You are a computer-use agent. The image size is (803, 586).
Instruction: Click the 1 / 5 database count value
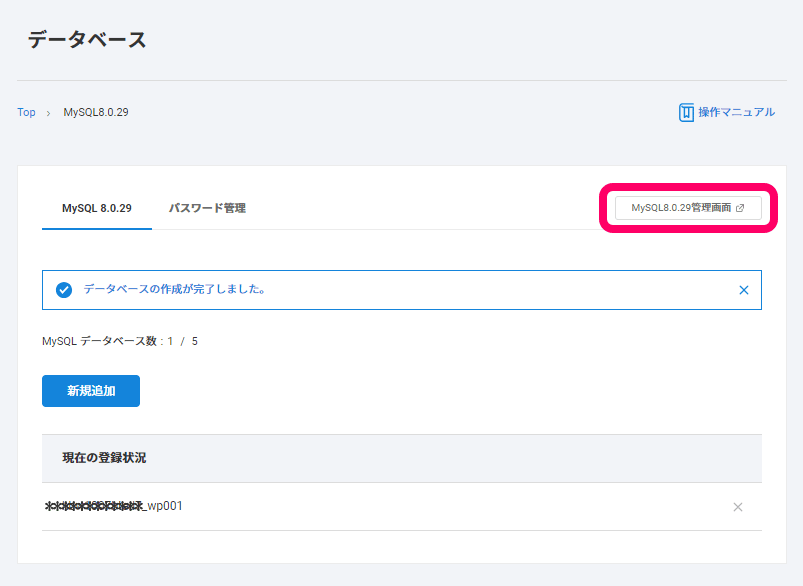(x=182, y=341)
